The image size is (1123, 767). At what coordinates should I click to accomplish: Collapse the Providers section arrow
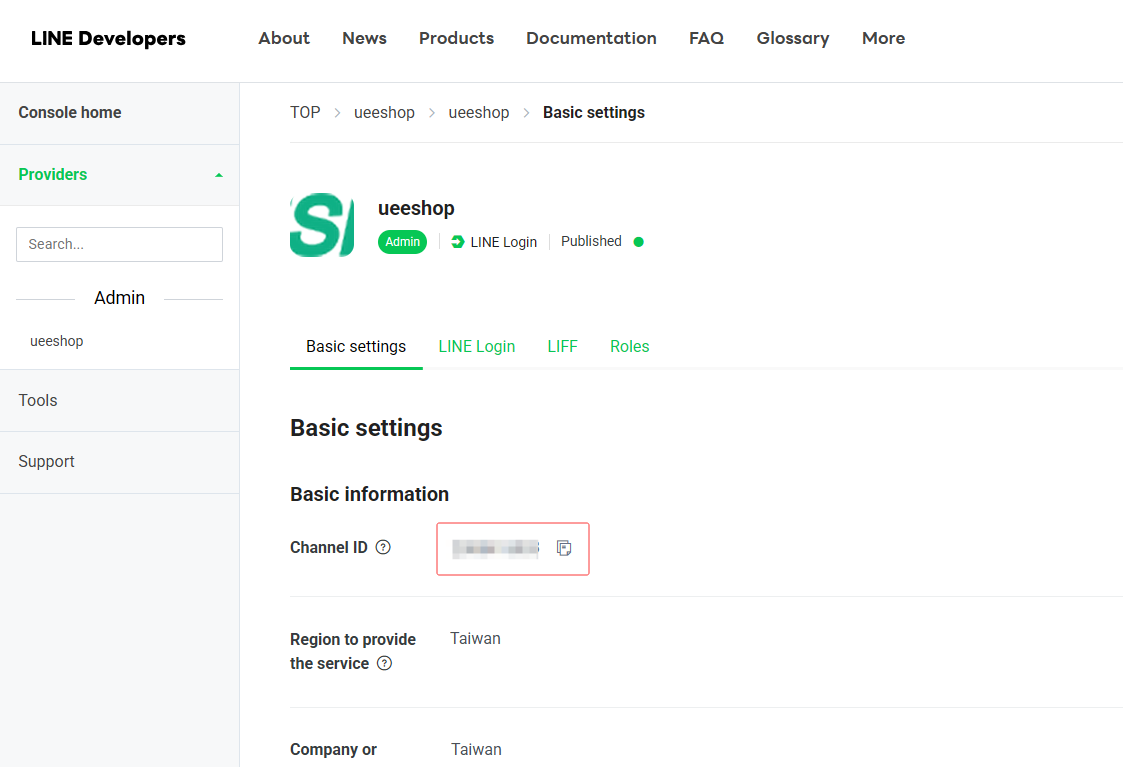tap(219, 175)
